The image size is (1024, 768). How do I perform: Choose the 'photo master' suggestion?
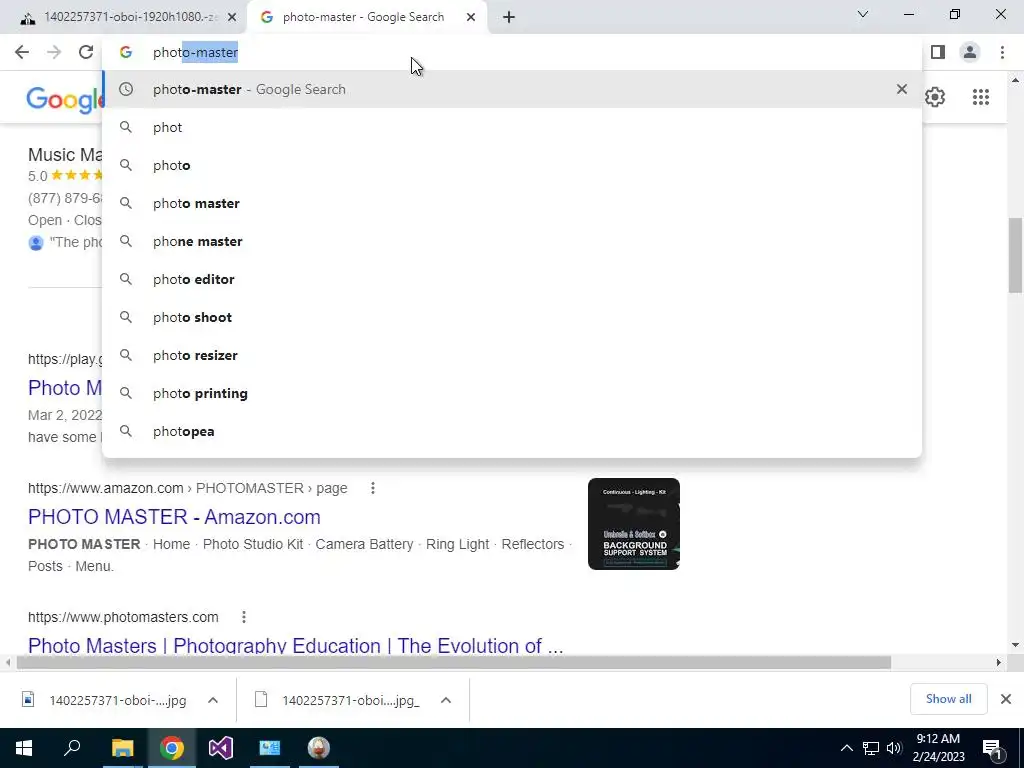(x=512, y=203)
